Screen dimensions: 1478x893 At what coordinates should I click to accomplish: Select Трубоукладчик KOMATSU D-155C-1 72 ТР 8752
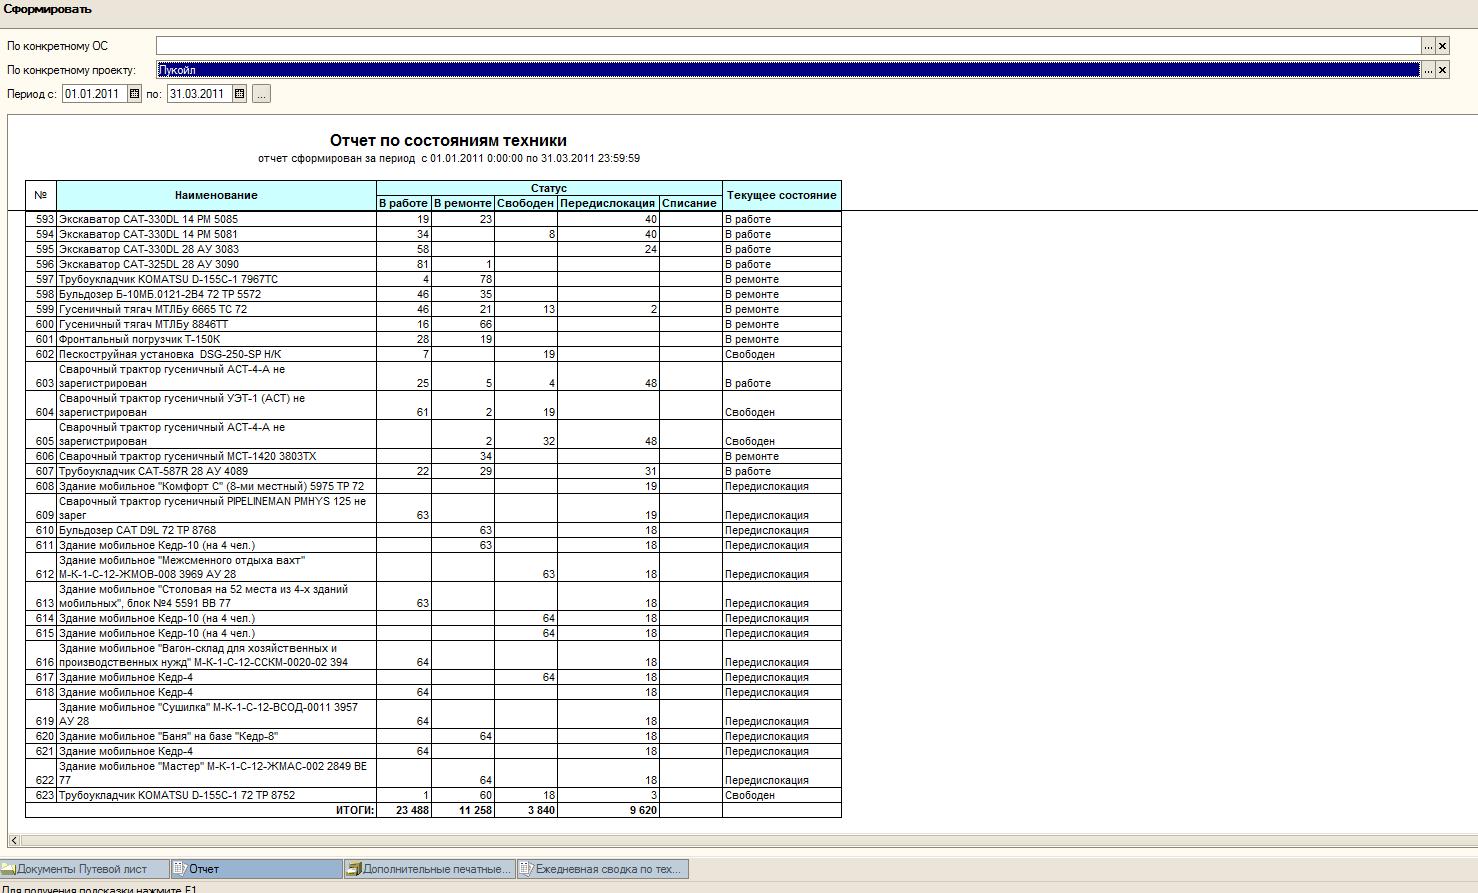pyautogui.click(x=433, y=795)
